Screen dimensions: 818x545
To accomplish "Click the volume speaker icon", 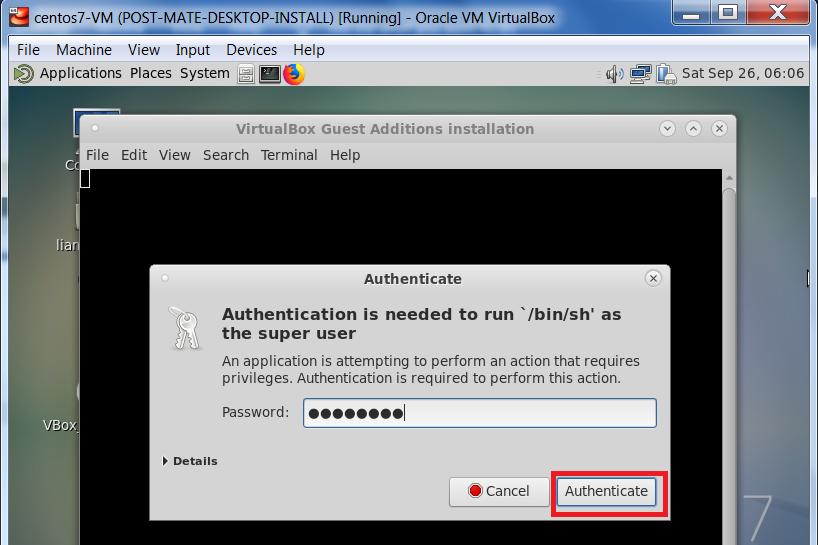I will [614, 74].
